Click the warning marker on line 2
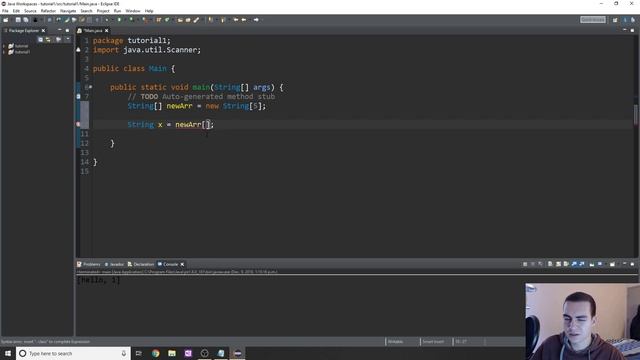The width and height of the screenshot is (640, 360). pos(78,50)
